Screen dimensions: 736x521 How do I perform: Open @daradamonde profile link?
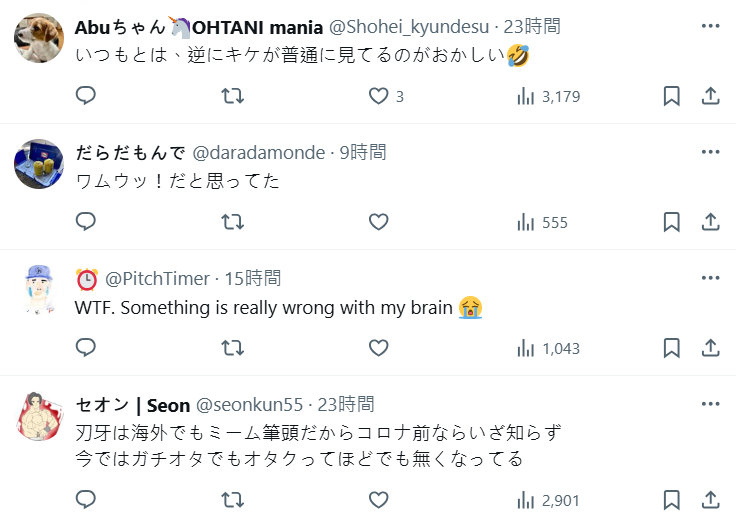tap(258, 152)
